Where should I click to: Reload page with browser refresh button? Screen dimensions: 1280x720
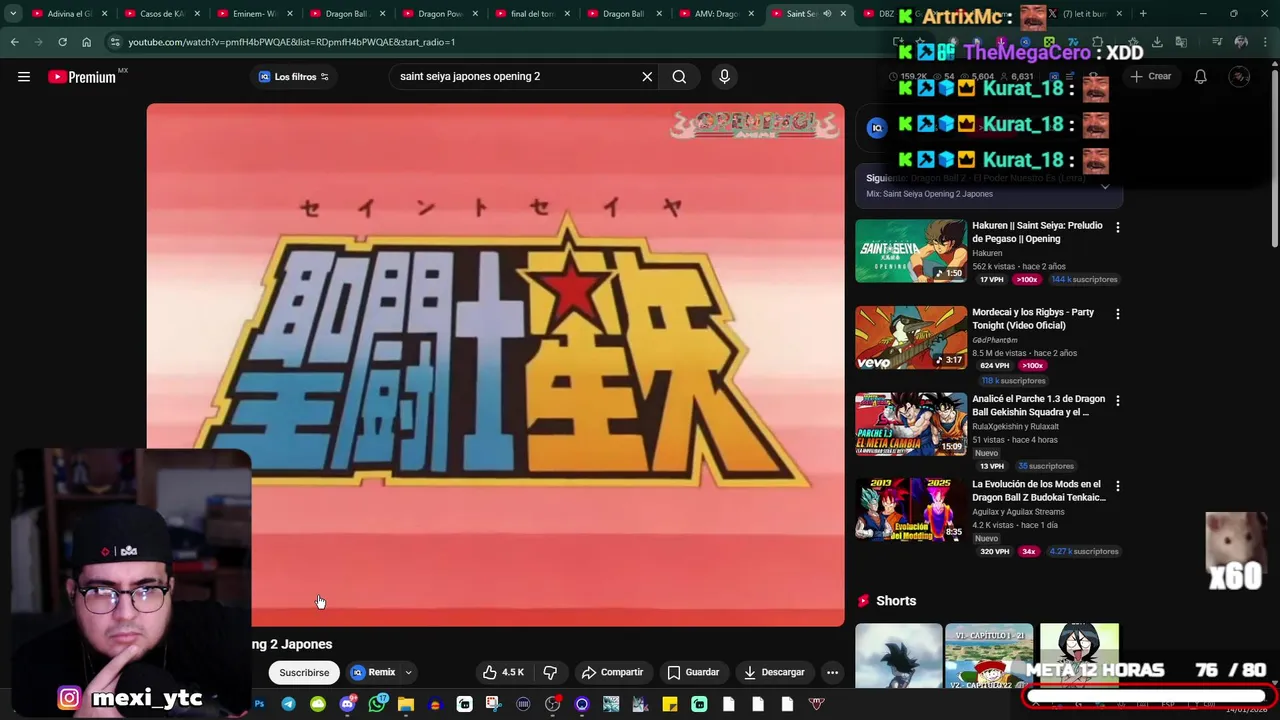click(x=62, y=42)
